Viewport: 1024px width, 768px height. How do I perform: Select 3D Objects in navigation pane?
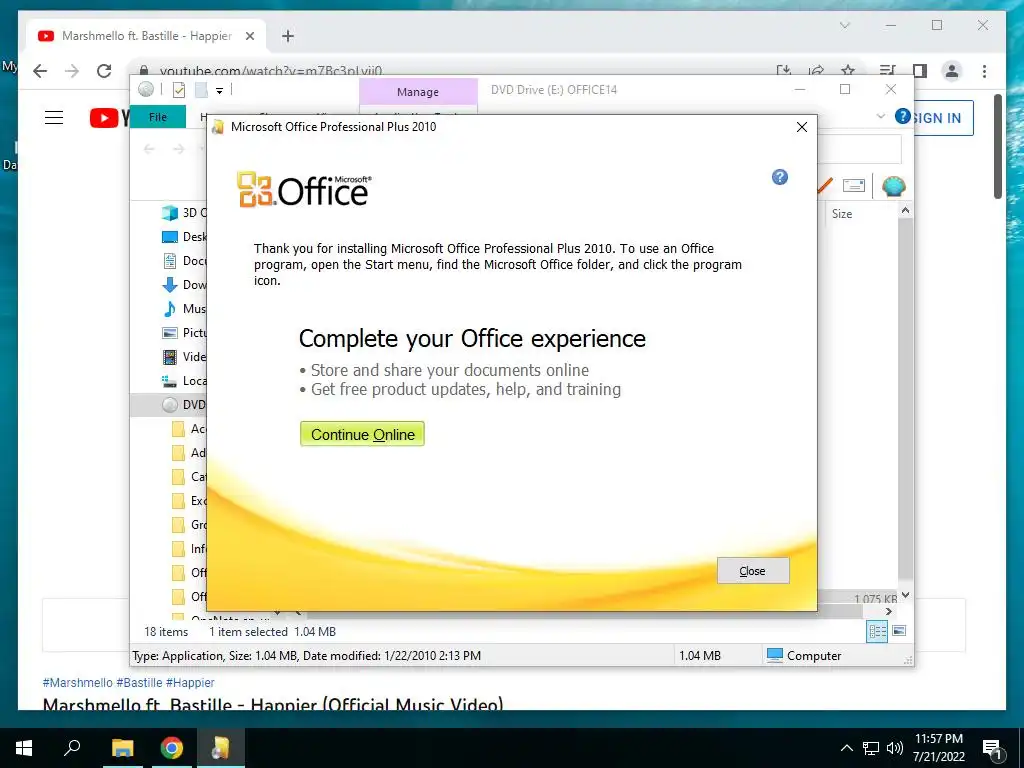click(x=186, y=213)
